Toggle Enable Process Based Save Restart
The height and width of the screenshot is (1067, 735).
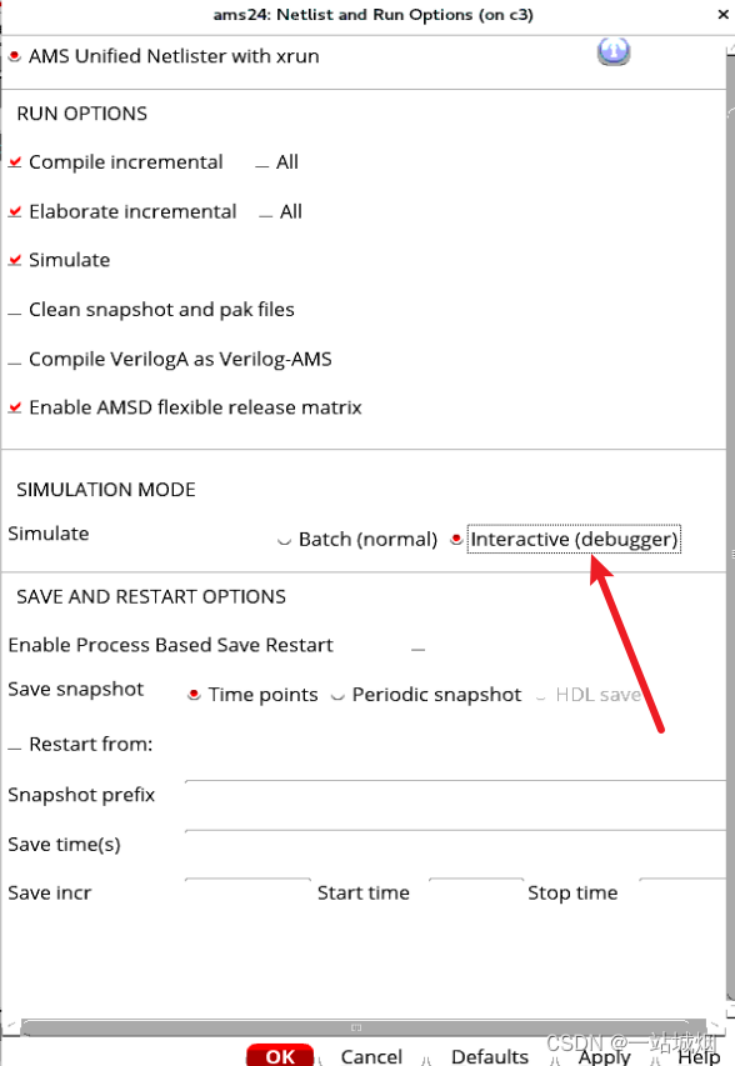tap(418, 648)
